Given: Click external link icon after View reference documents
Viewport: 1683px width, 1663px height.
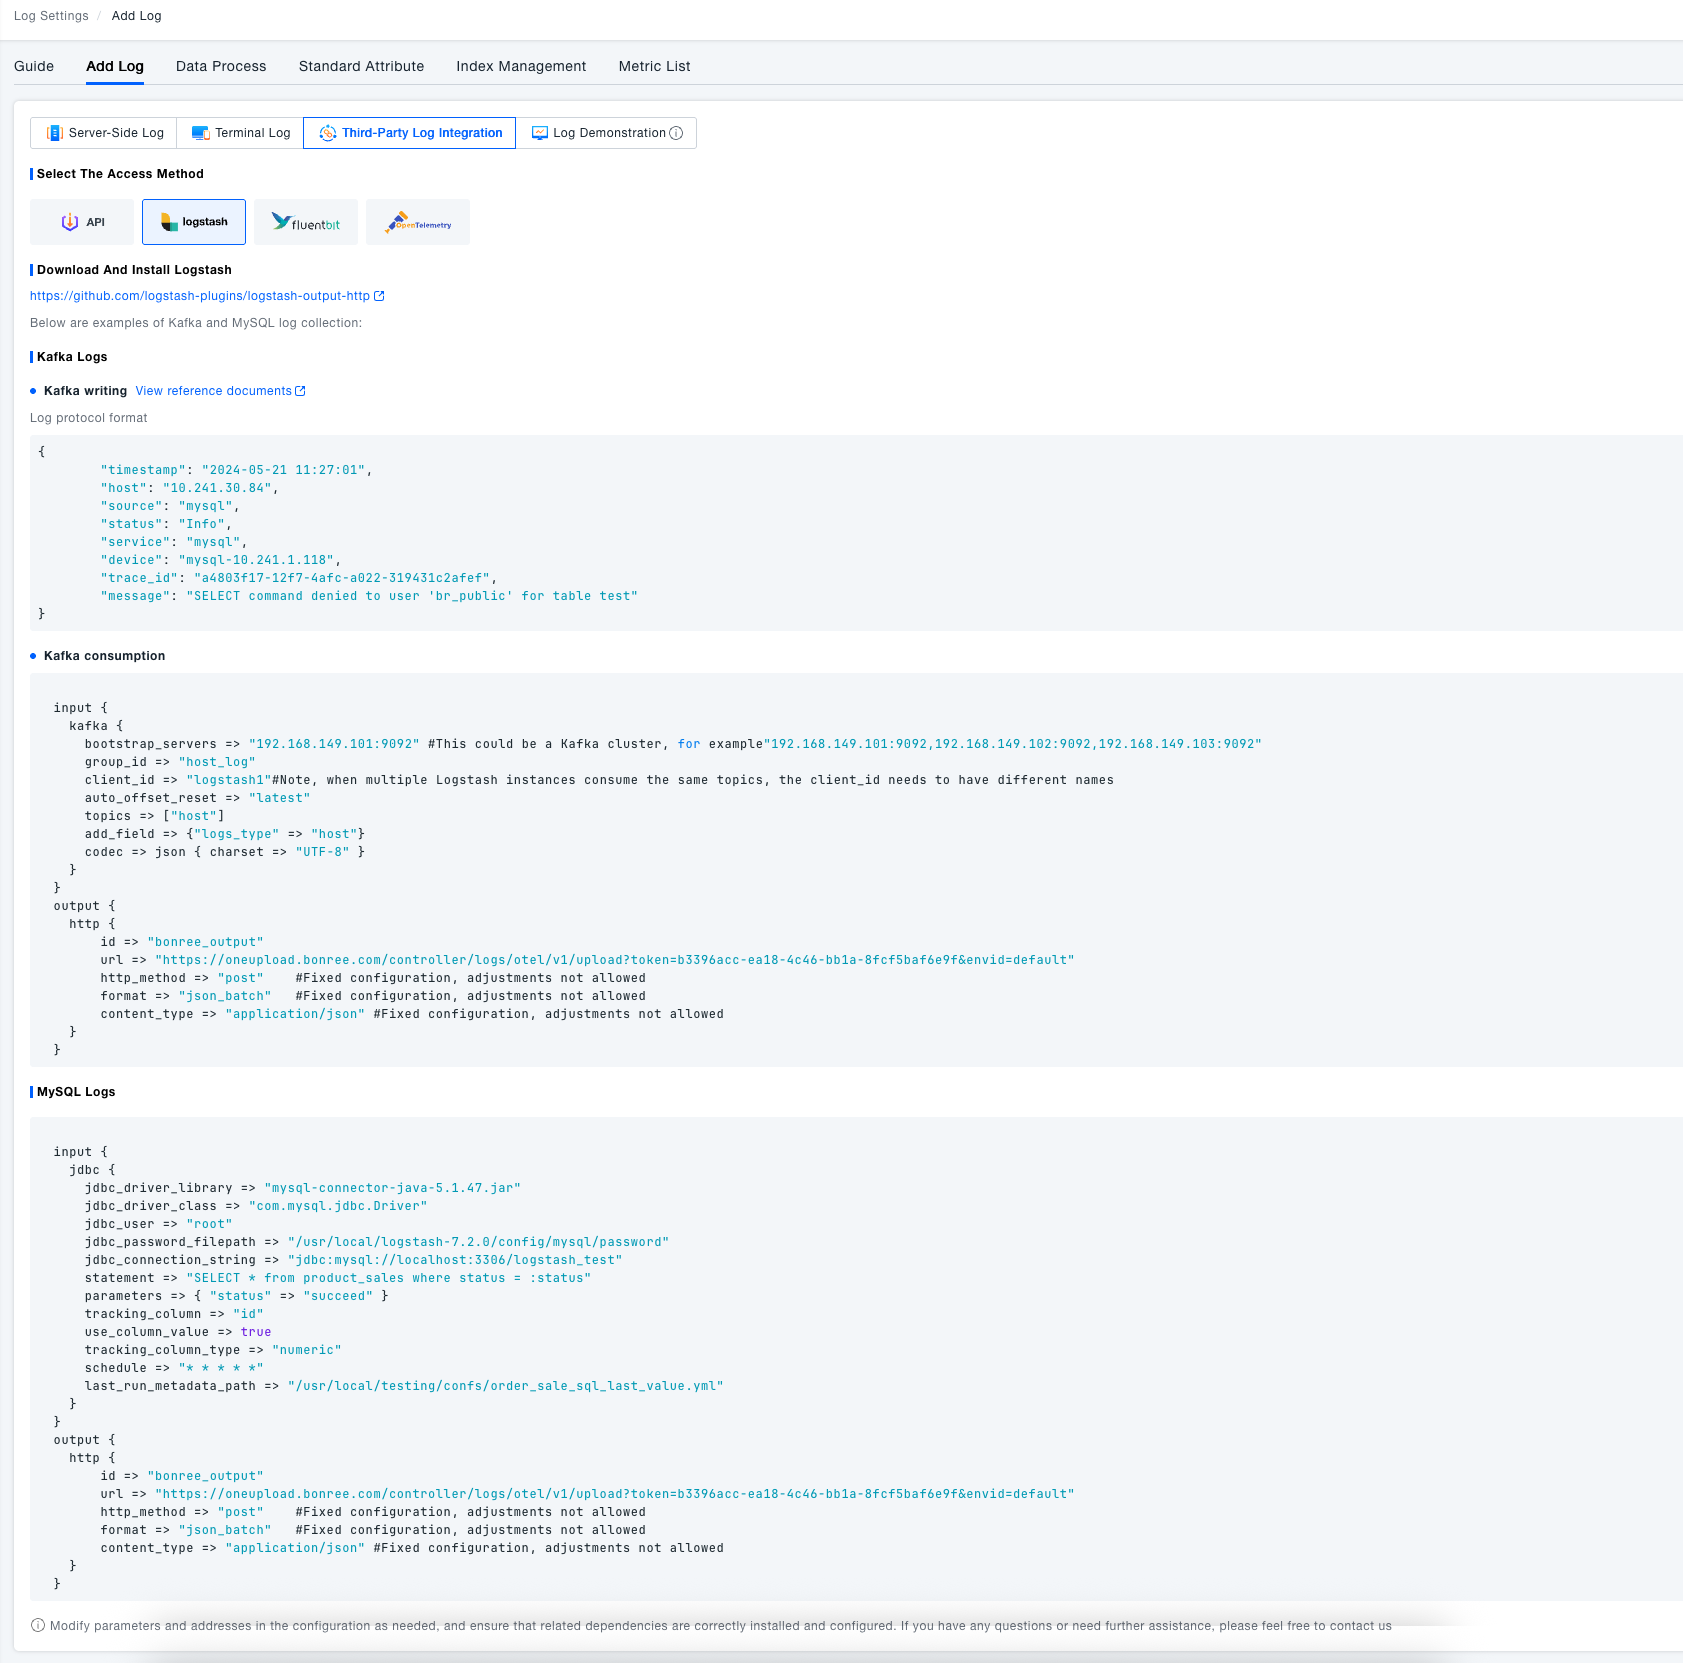Looking at the screenshot, I should point(300,391).
